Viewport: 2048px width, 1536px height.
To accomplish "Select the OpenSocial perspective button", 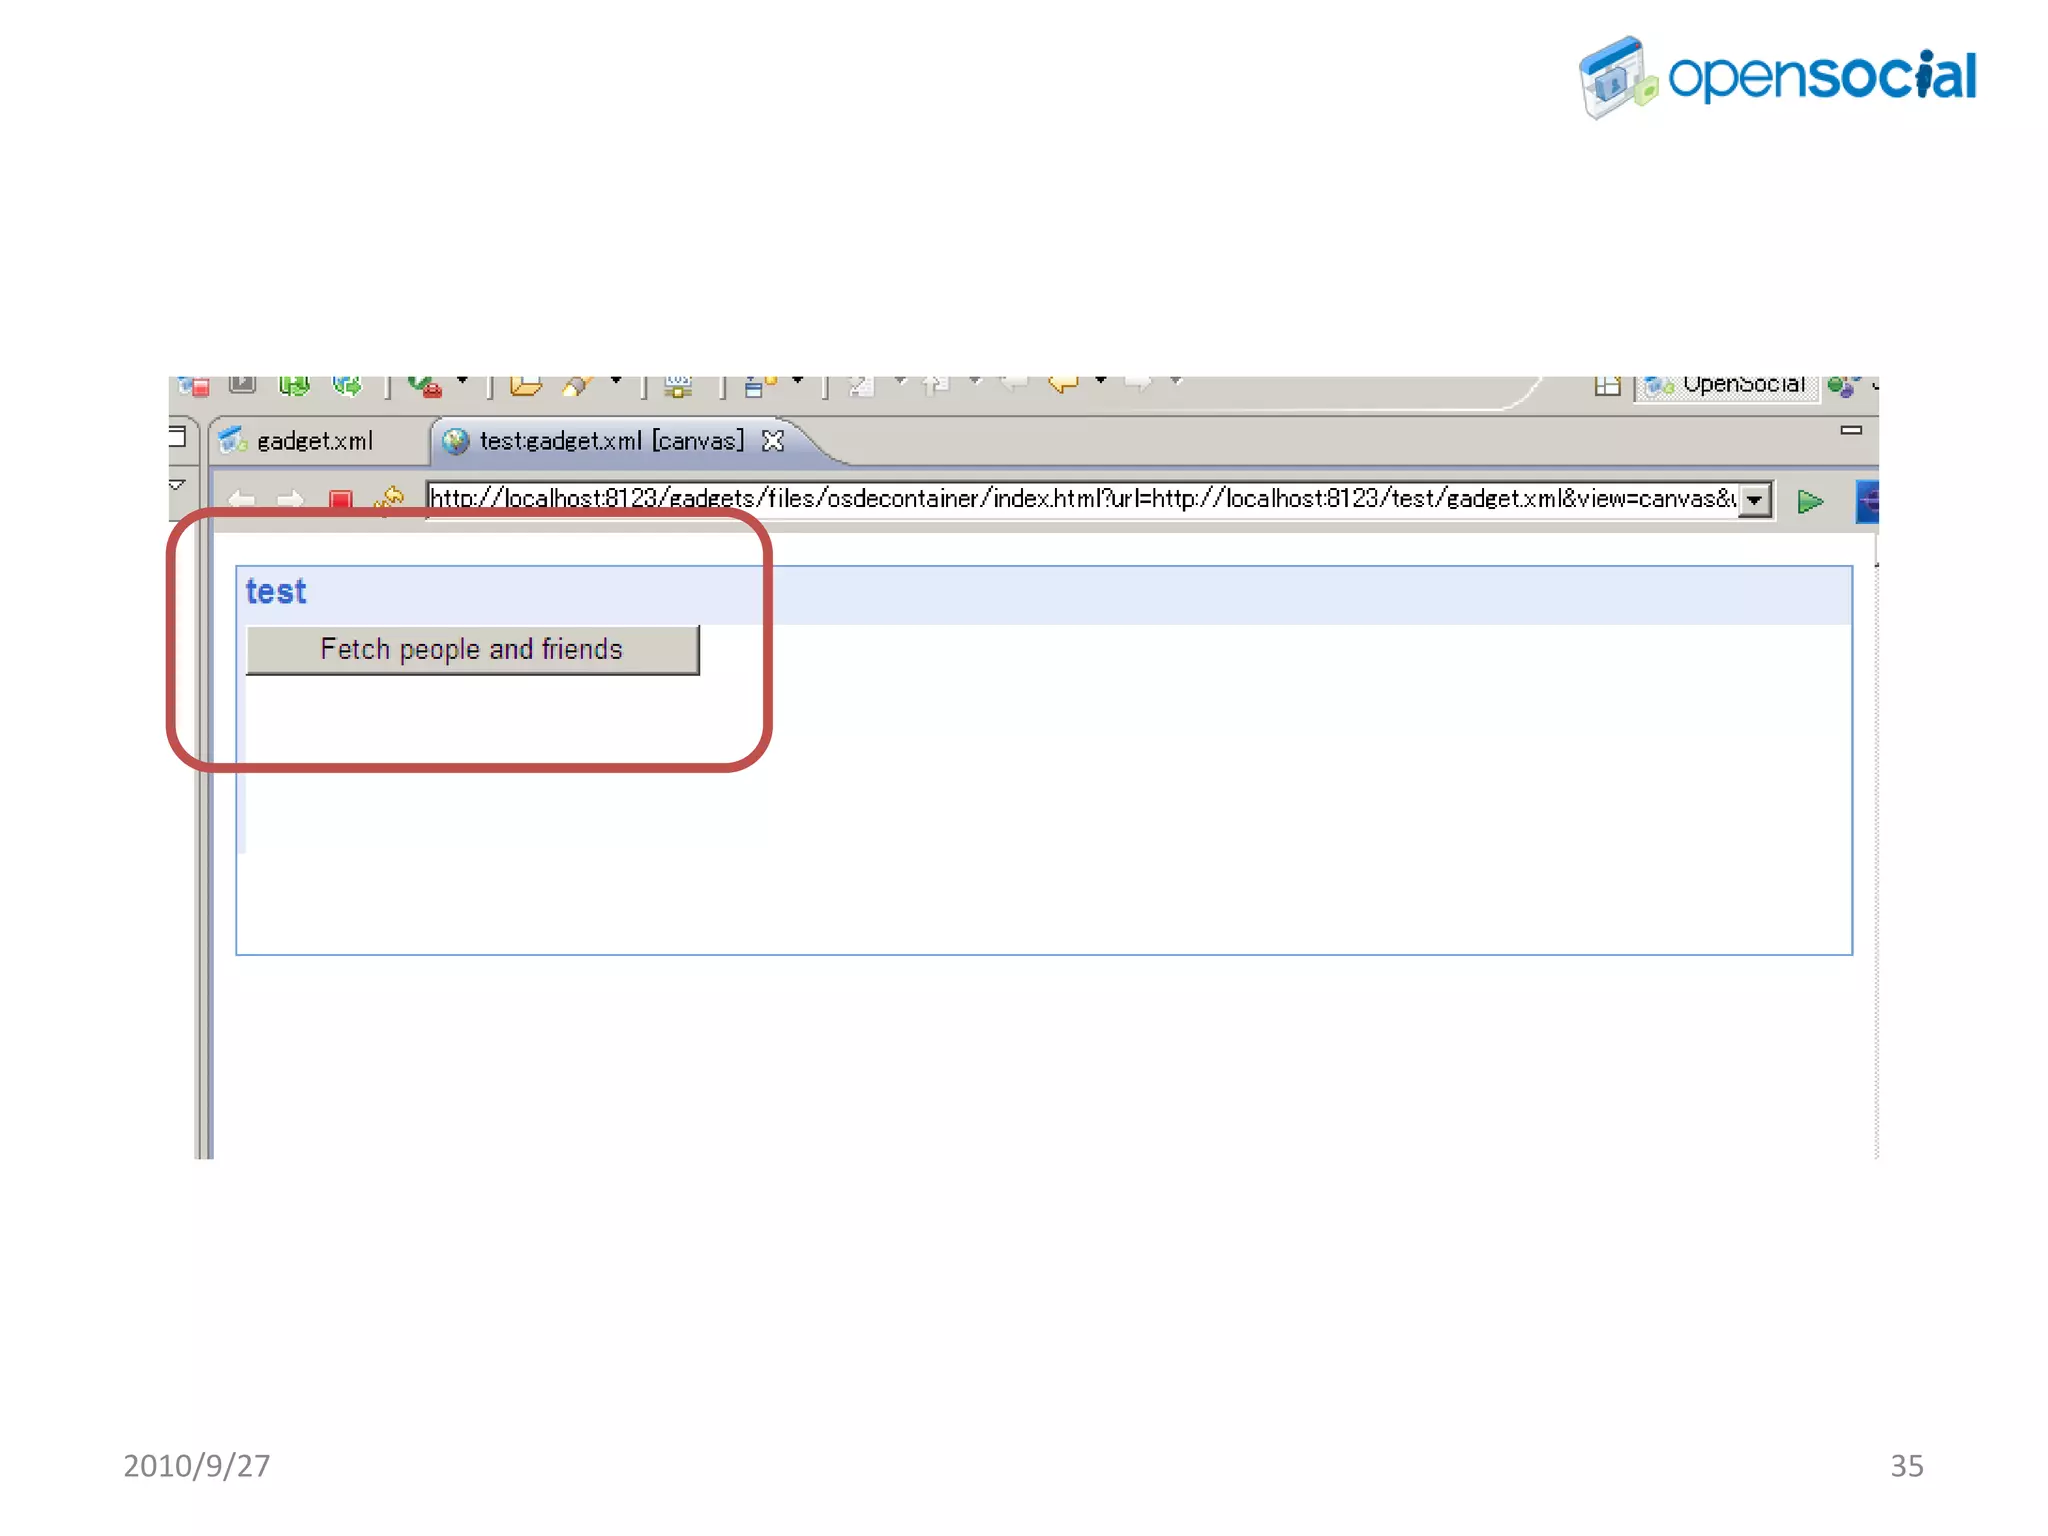I will coord(1728,386).
